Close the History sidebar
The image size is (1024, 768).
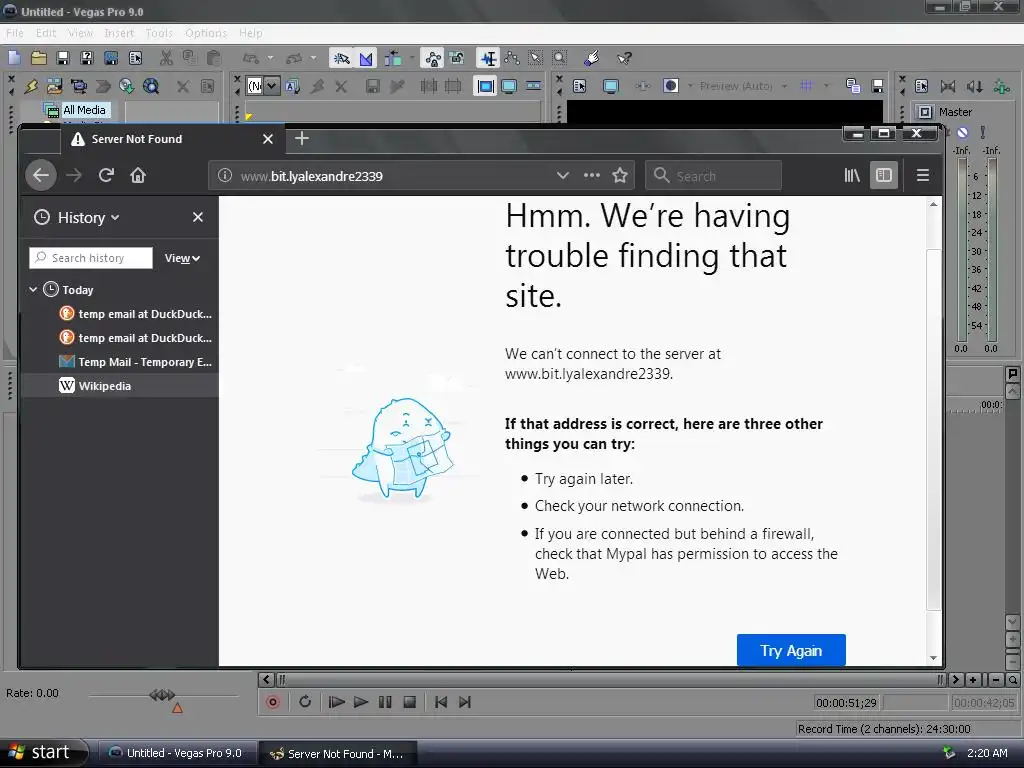point(198,217)
